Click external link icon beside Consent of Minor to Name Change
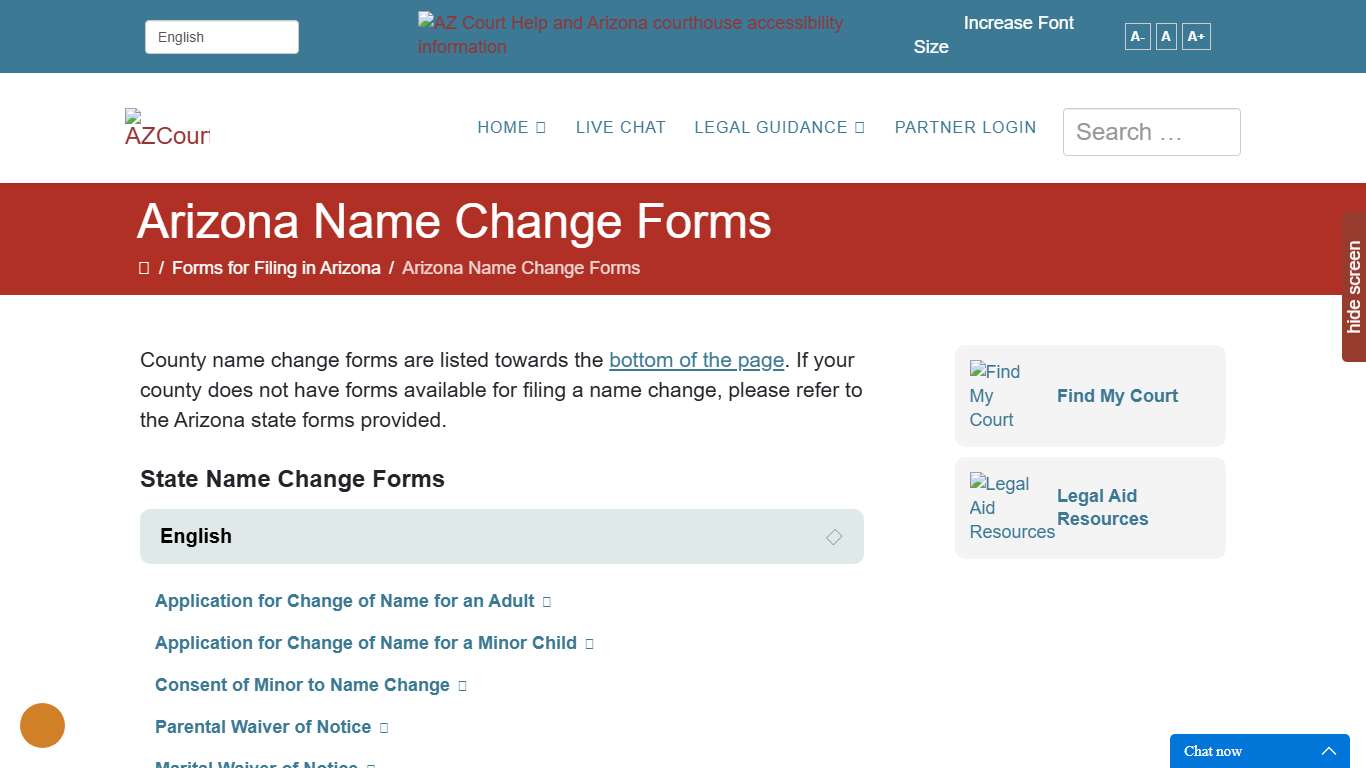The height and width of the screenshot is (768, 1366). [462, 686]
